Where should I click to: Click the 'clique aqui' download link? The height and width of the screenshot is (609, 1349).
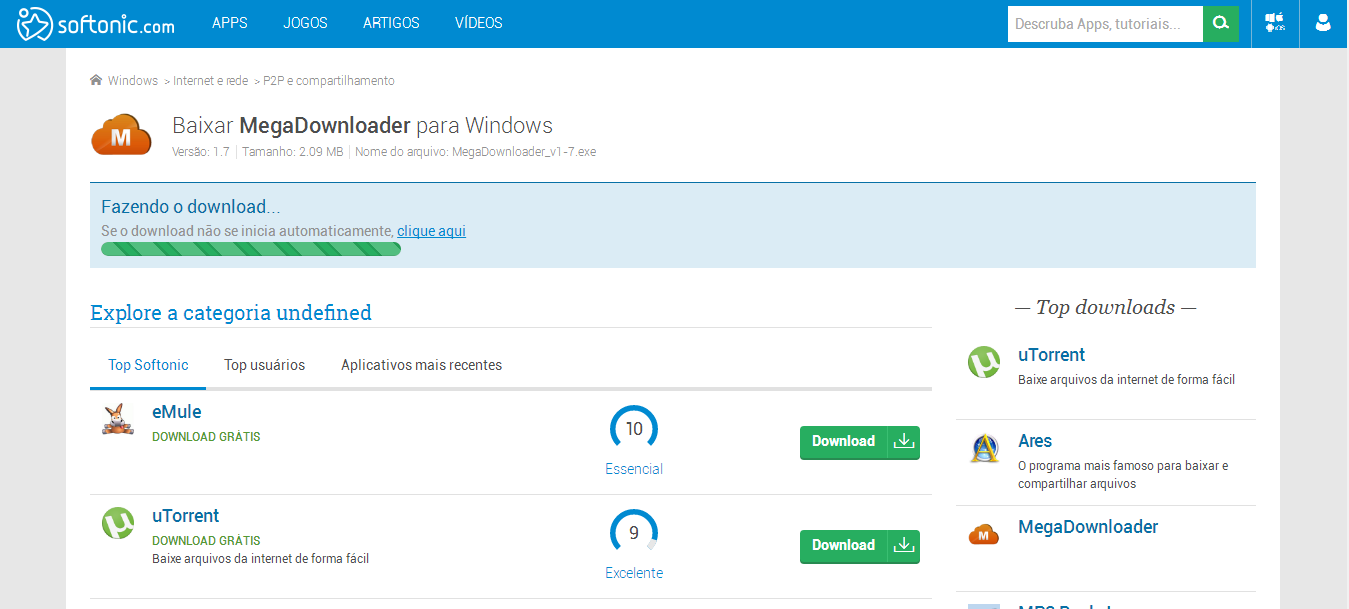click(431, 231)
